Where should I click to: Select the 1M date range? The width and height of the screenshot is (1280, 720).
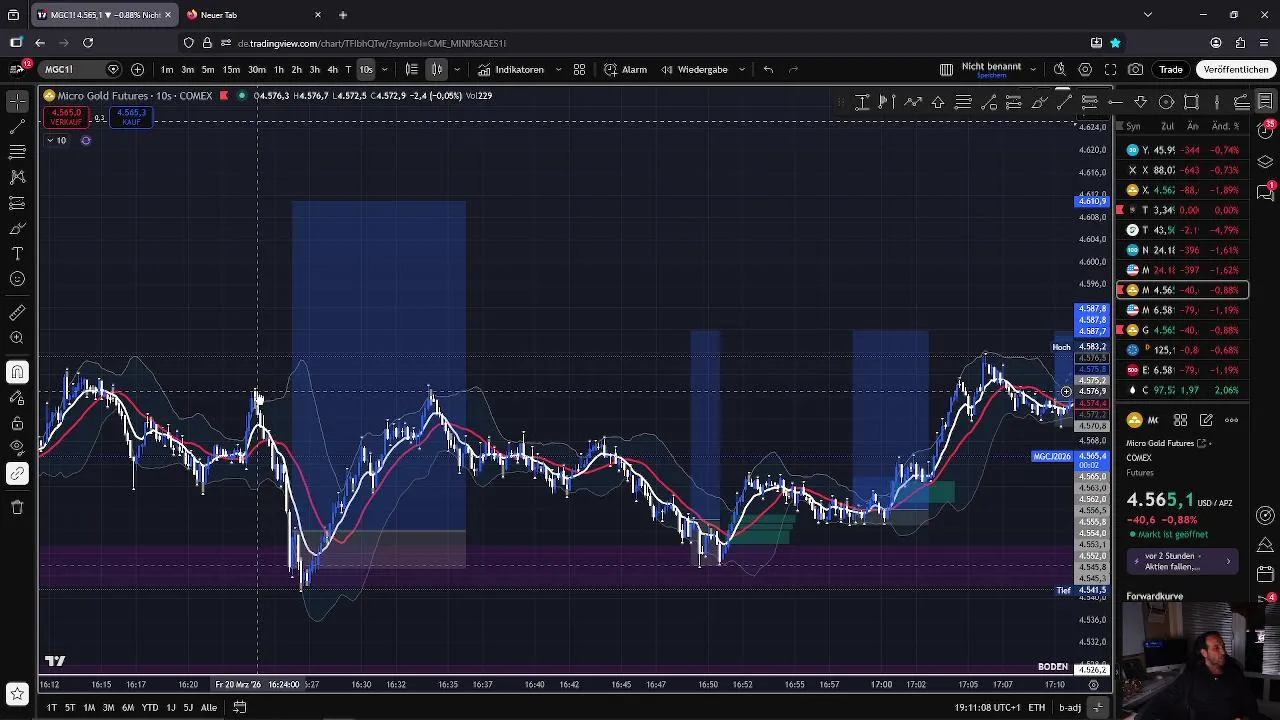89,707
